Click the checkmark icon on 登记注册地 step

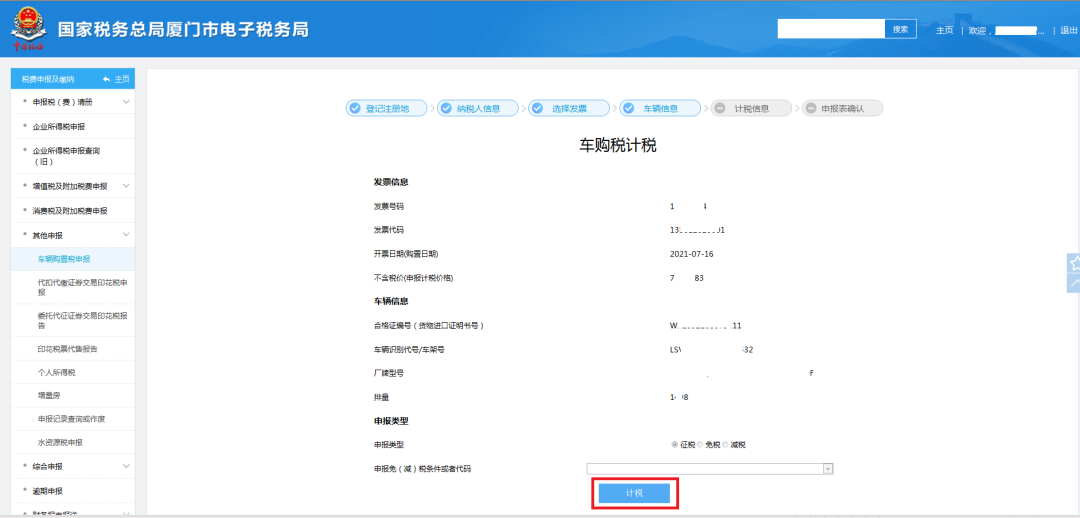pyautogui.click(x=354, y=108)
